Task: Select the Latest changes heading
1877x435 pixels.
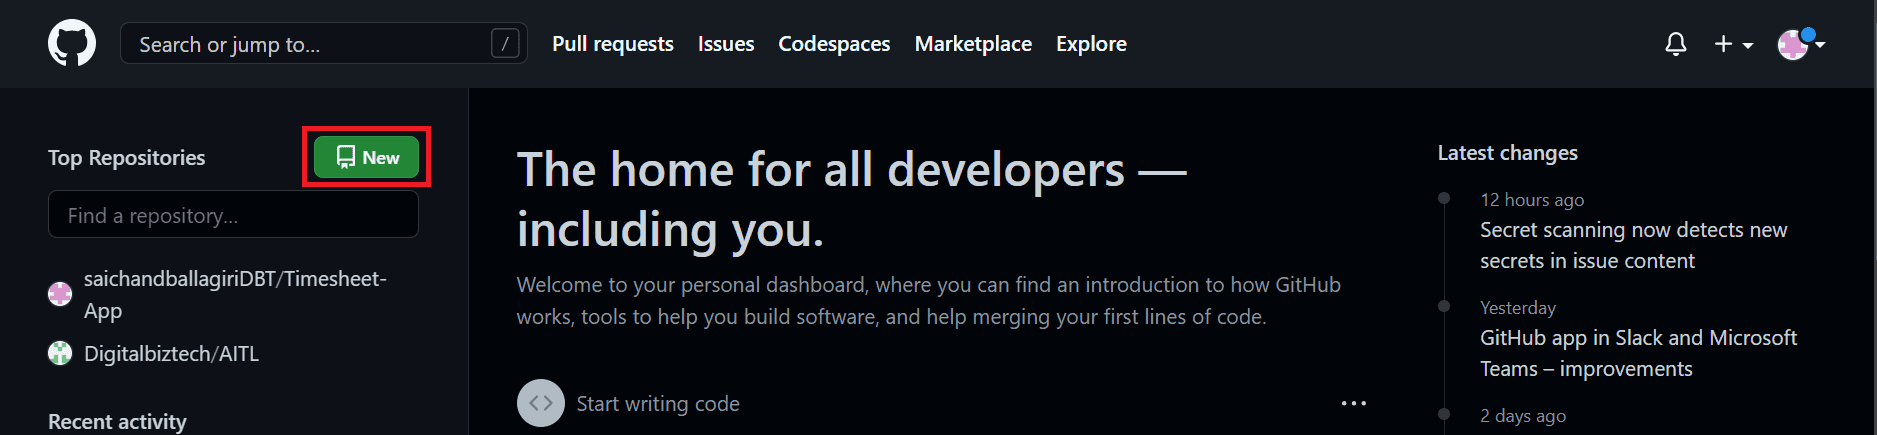Action: click(x=1507, y=153)
